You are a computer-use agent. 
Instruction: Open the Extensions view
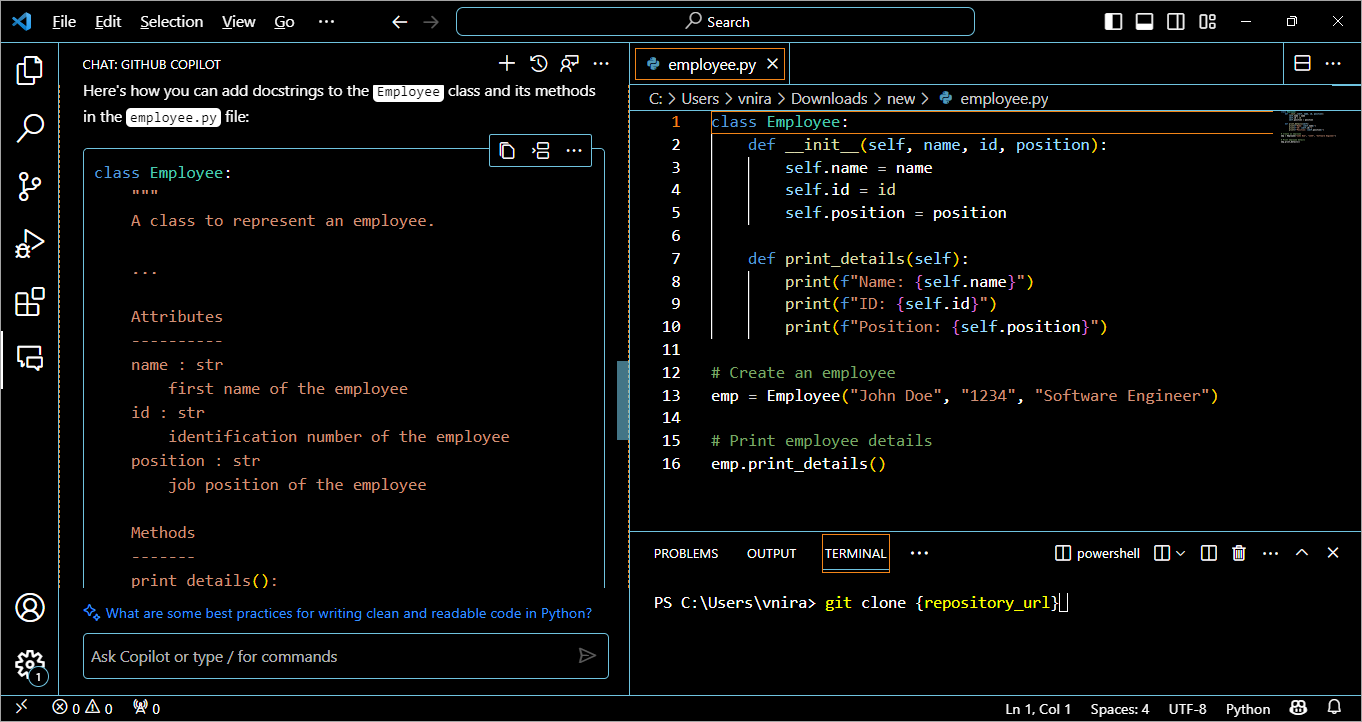30,302
